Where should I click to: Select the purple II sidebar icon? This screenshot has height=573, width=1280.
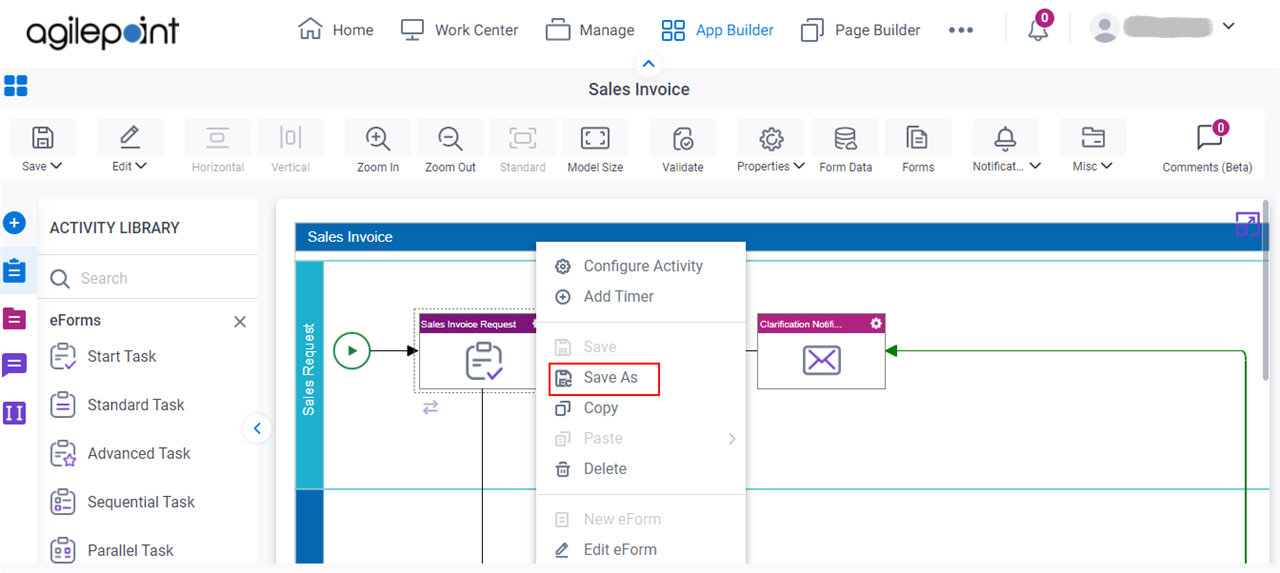click(x=14, y=413)
